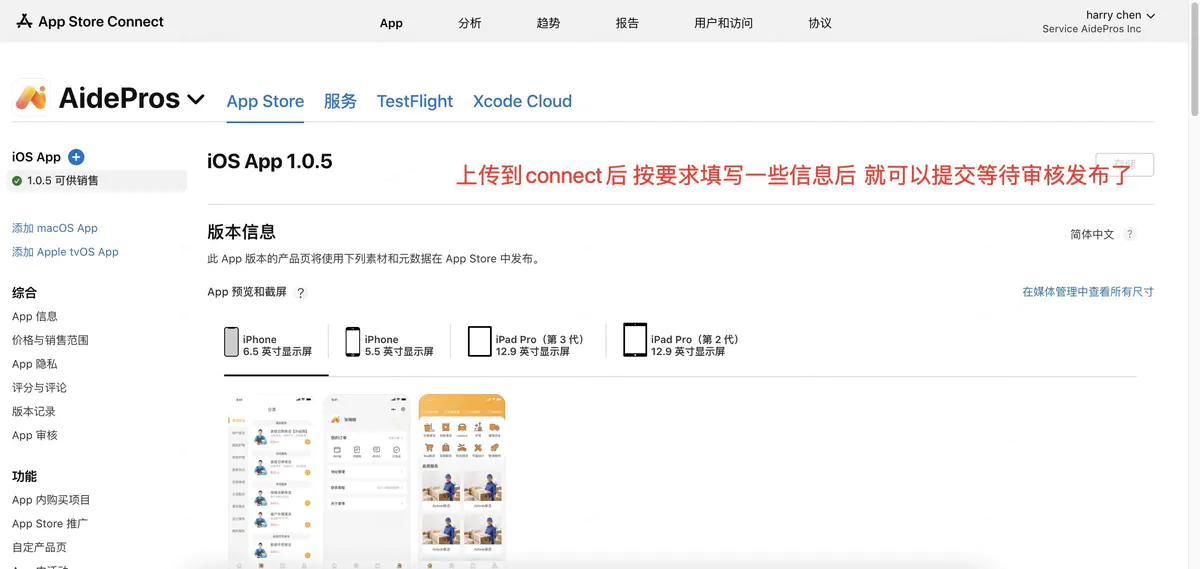Open 在媒体管理中查看所有尺寸 link
Viewport: 1200px width, 569px height.
1088,292
